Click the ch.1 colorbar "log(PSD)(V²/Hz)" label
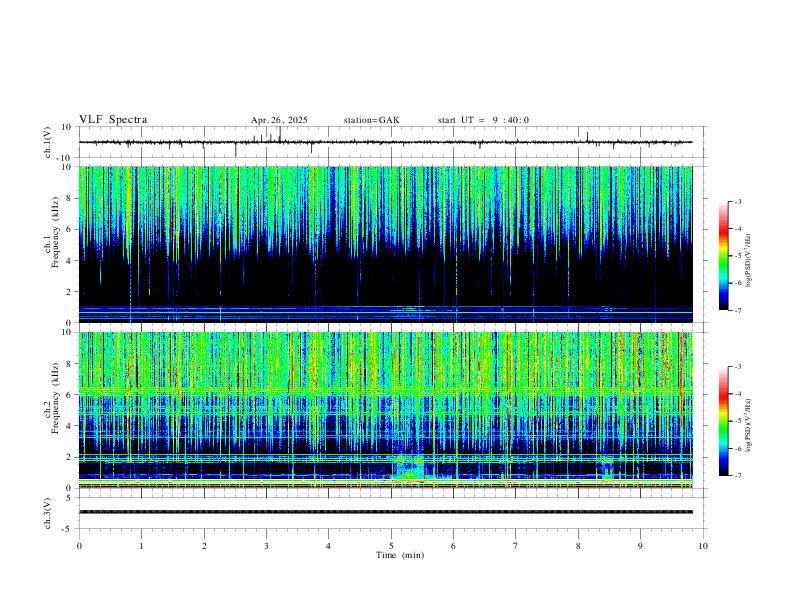This screenshot has height=612, width=792. (749, 260)
